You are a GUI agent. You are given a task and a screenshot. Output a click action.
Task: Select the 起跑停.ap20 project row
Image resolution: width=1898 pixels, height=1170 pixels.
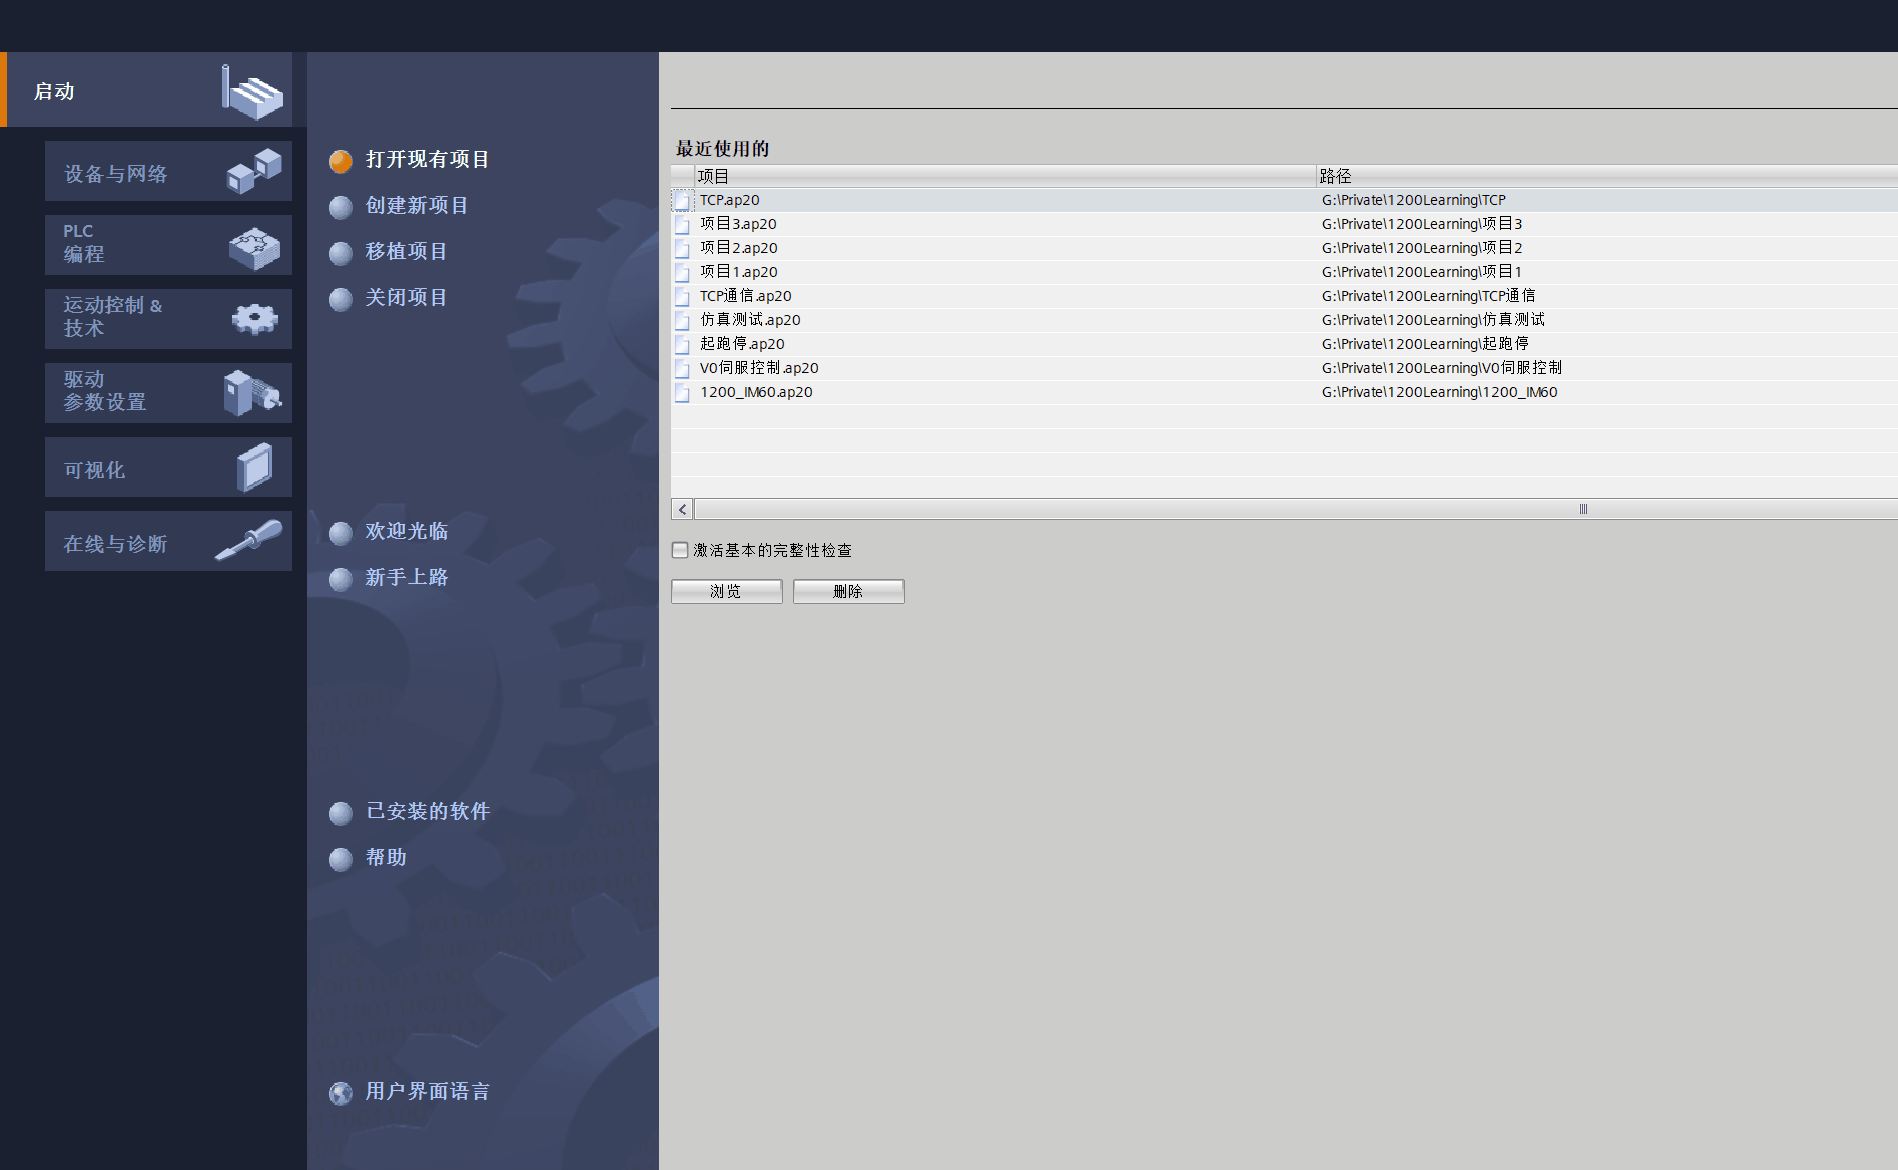1284,344
